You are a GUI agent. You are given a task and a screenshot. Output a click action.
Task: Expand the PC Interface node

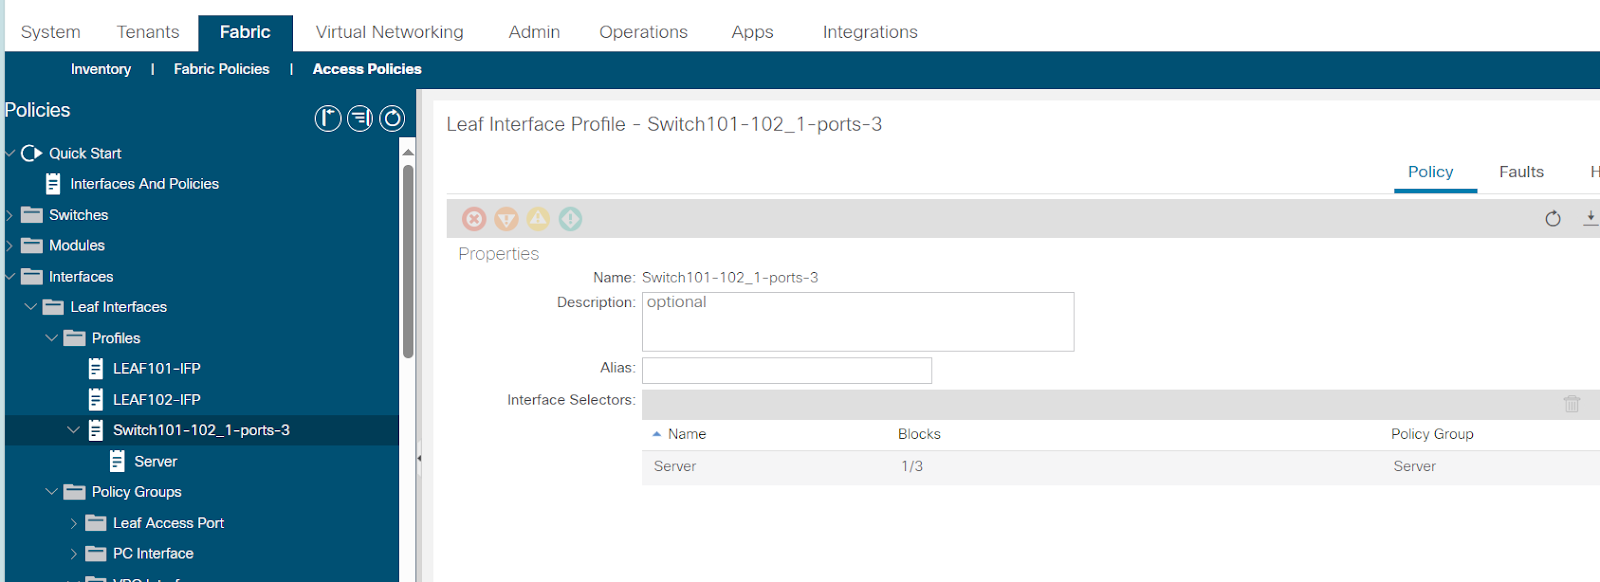pyautogui.click(x=74, y=554)
